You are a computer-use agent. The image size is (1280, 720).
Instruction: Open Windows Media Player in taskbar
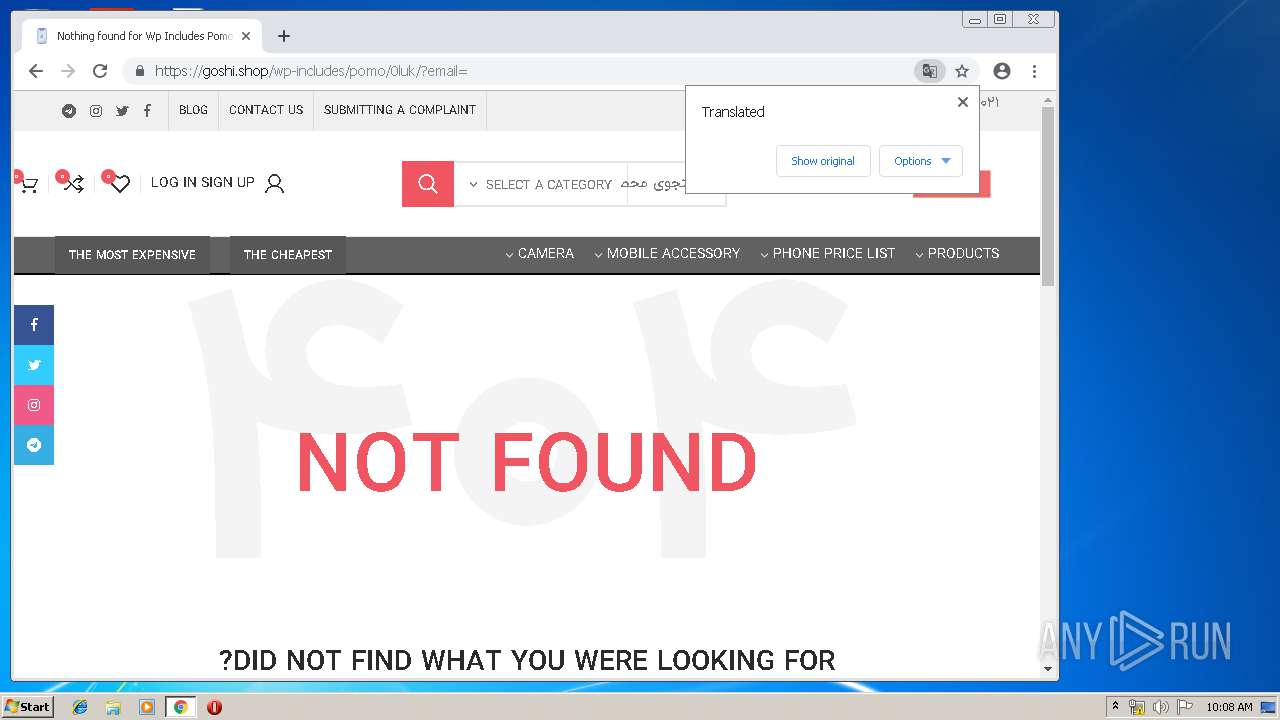147,707
